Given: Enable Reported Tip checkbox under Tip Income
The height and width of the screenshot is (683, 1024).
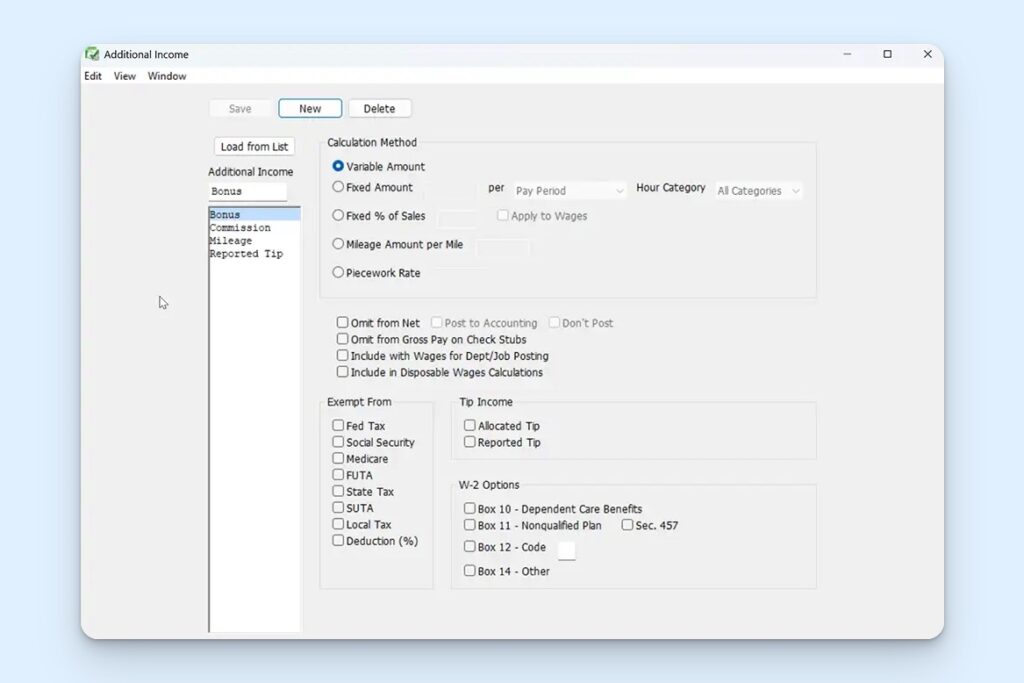Looking at the screenshot, I should point(470,441).
